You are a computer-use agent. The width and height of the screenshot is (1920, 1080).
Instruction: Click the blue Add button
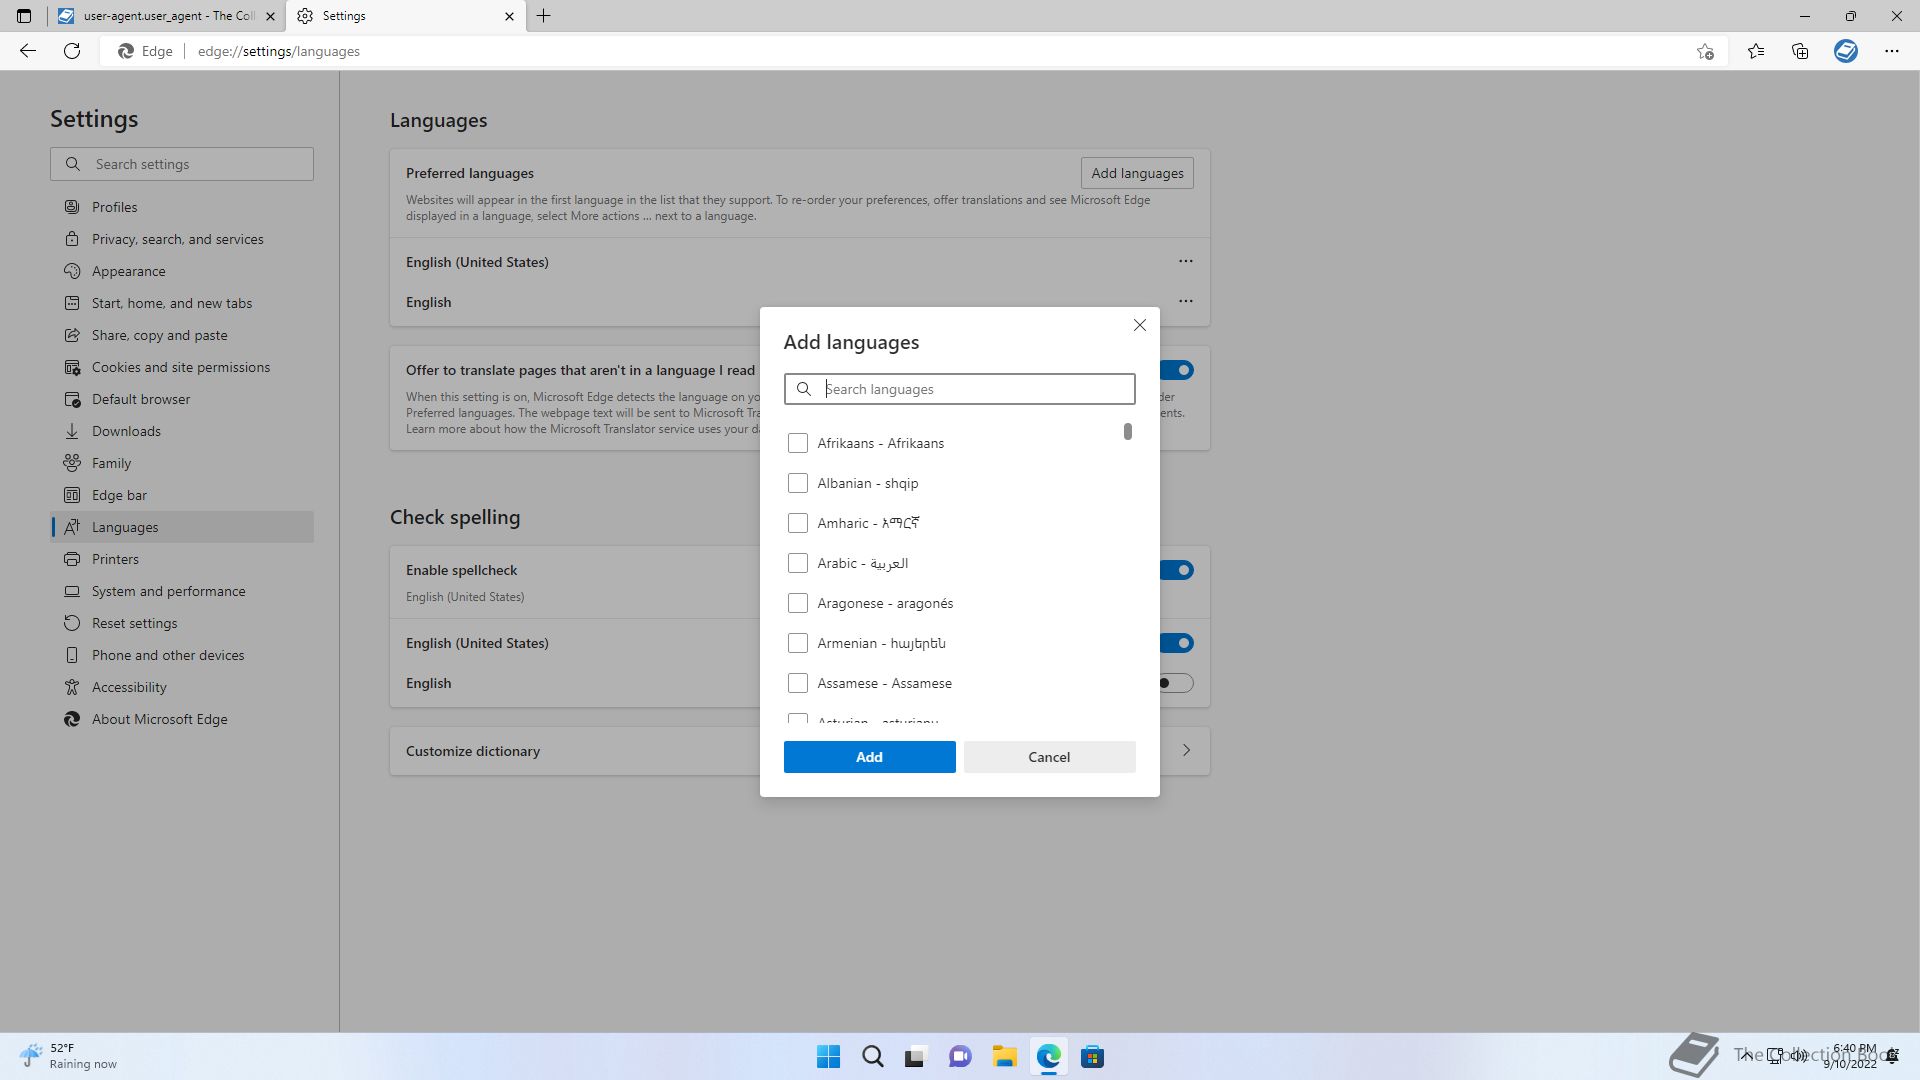tap(869, 757)
